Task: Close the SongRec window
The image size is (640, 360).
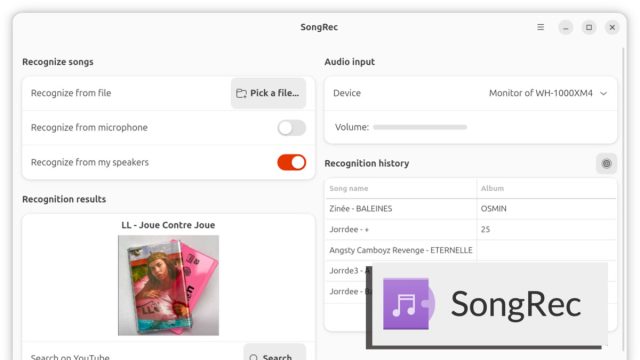Action: pyautogui.click(x=612, y=27)
